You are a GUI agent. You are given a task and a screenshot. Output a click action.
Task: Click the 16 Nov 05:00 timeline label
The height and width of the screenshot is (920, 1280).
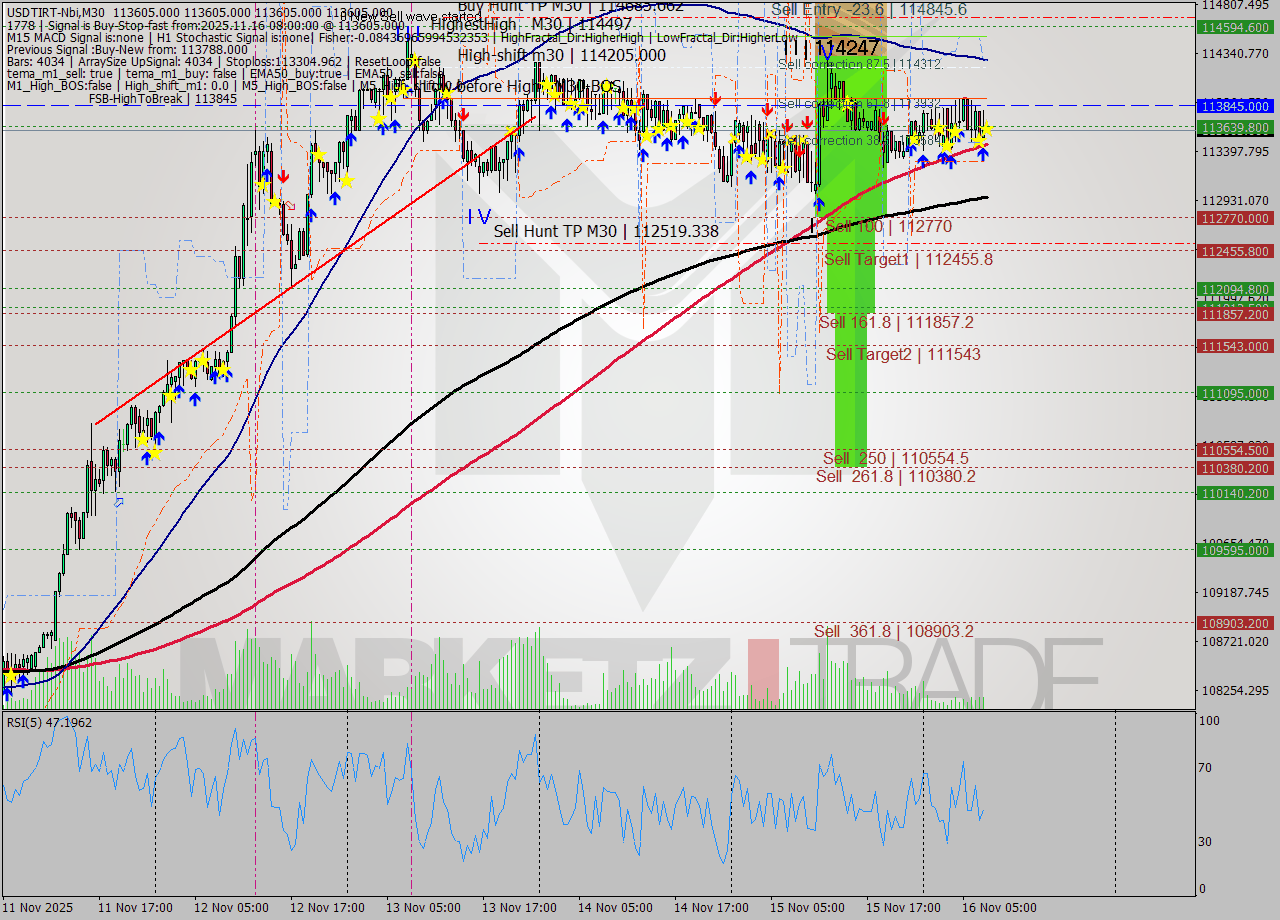tap(1000, 907)
